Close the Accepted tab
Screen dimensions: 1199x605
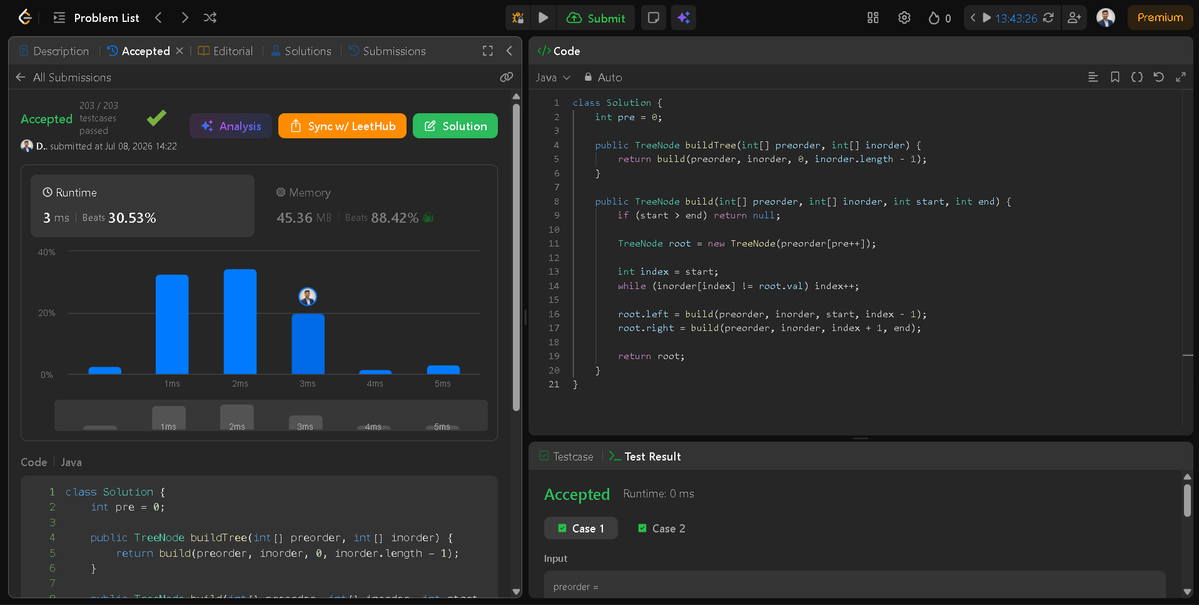179,51
